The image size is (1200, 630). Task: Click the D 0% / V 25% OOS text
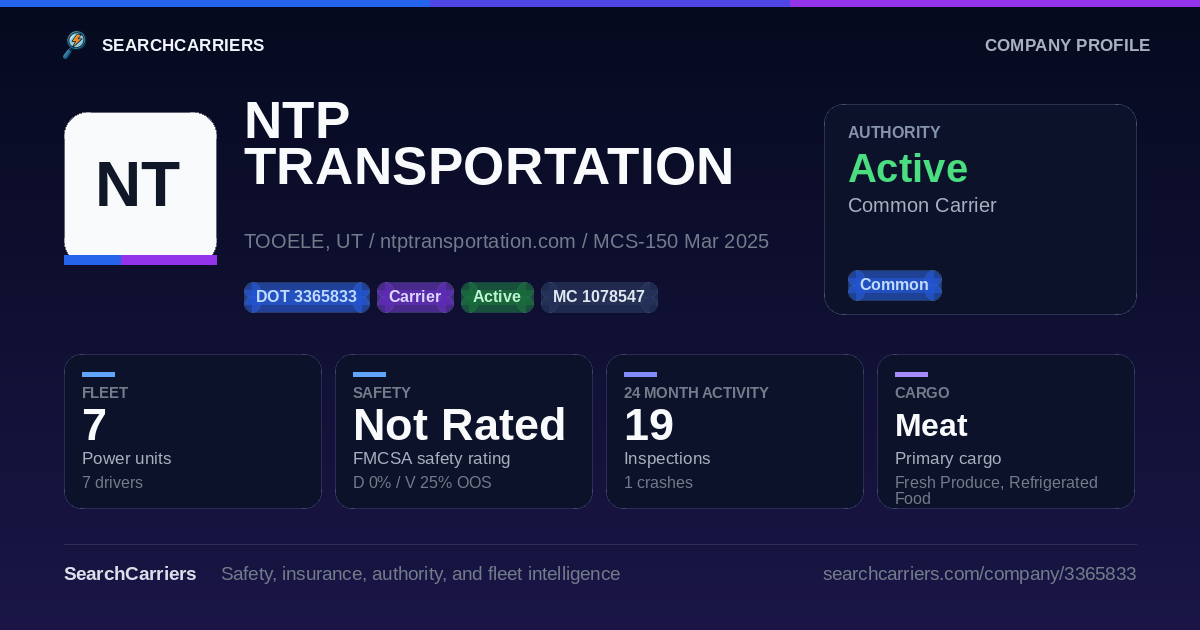pyautogui.click(x=422, y=483)
